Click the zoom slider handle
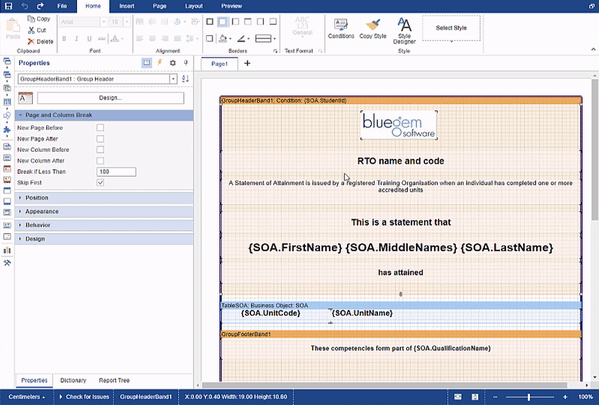This screenshot has height=405, width=599. pos(529,397)
